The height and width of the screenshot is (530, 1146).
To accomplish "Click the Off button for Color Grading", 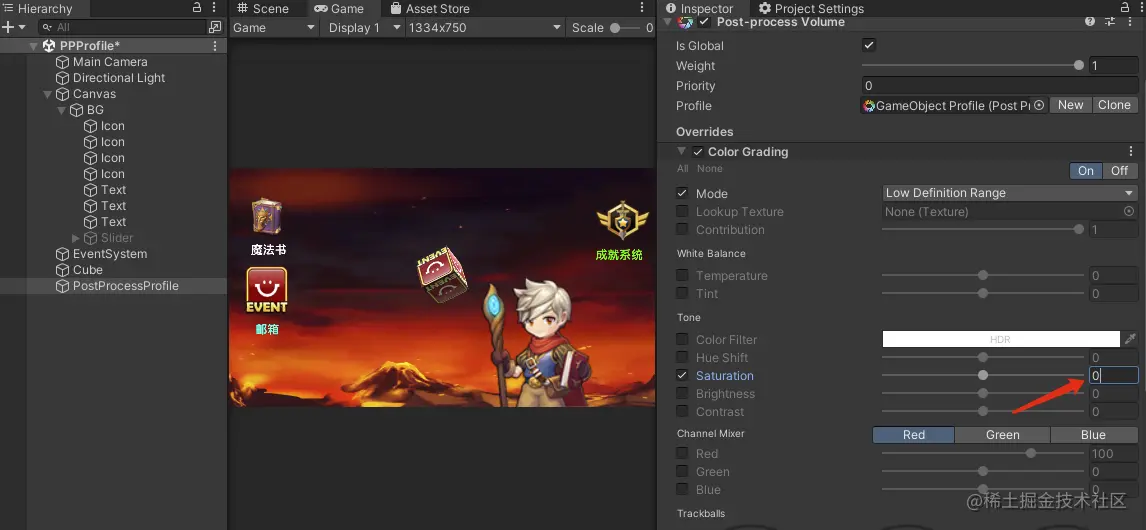I will [1120, 170].
